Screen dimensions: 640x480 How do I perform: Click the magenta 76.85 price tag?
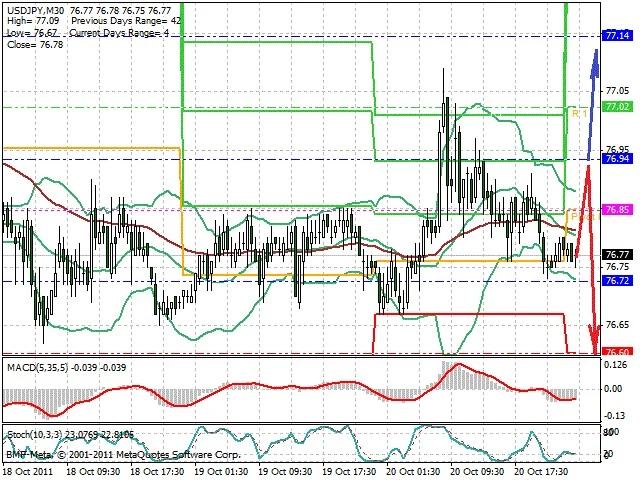[617, 209]
